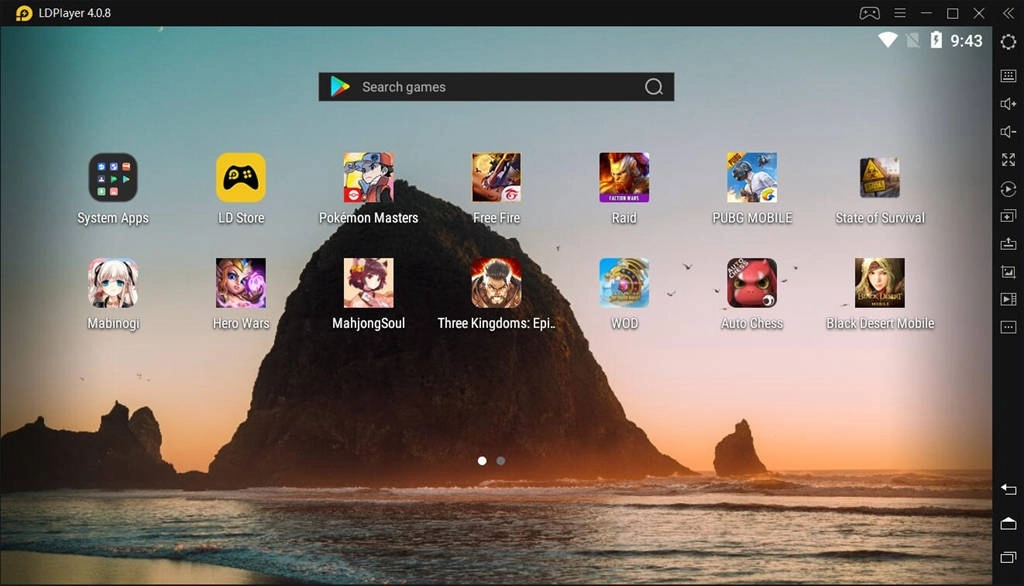Open the State of Survival game
Screen dimensions: 1024x586
(x=880, y=178)
